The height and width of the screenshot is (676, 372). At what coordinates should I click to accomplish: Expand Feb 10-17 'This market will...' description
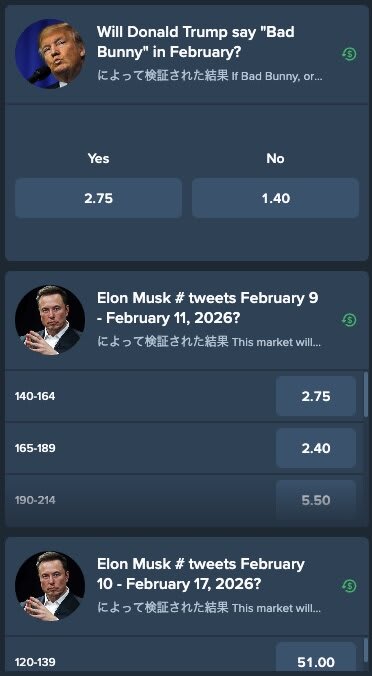point(276,608)
